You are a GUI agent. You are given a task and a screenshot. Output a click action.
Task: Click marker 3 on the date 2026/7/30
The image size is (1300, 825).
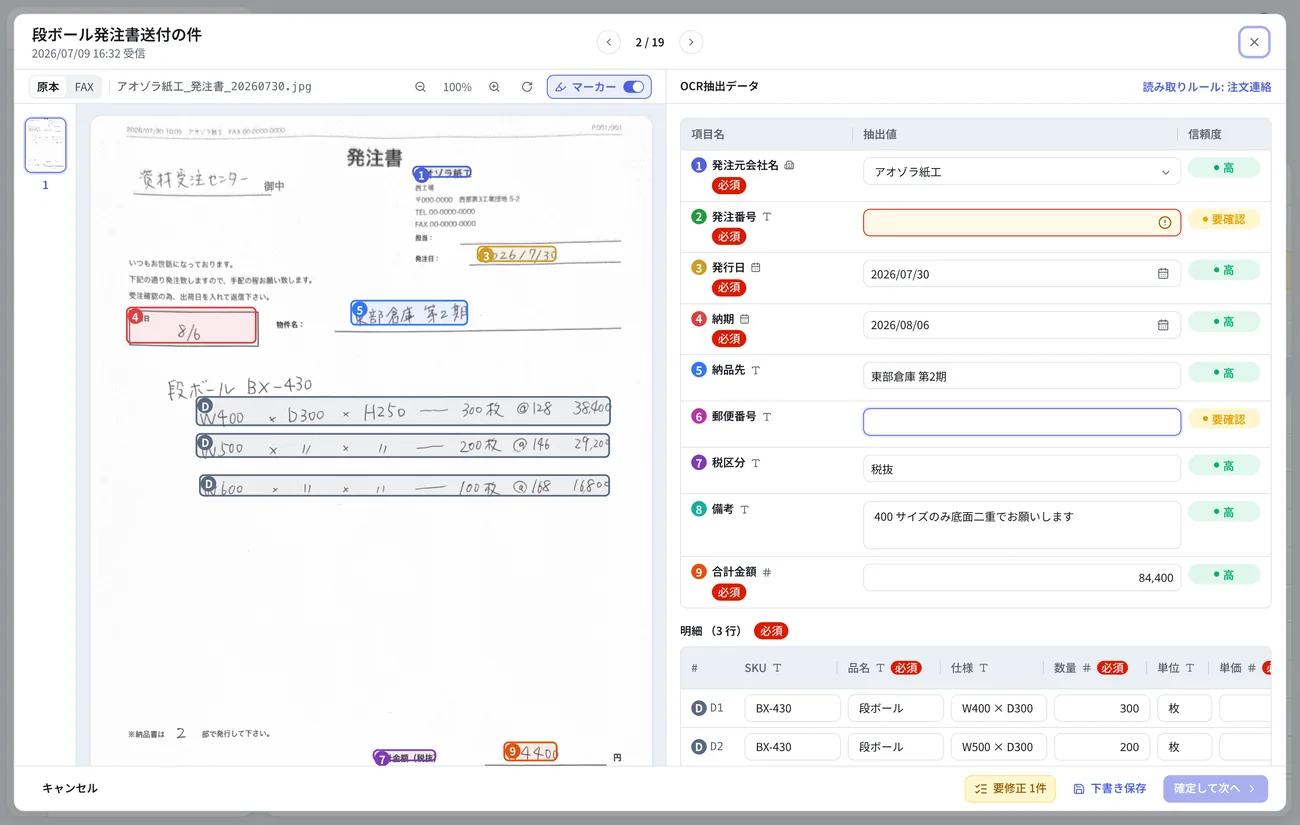pos(486,256)
